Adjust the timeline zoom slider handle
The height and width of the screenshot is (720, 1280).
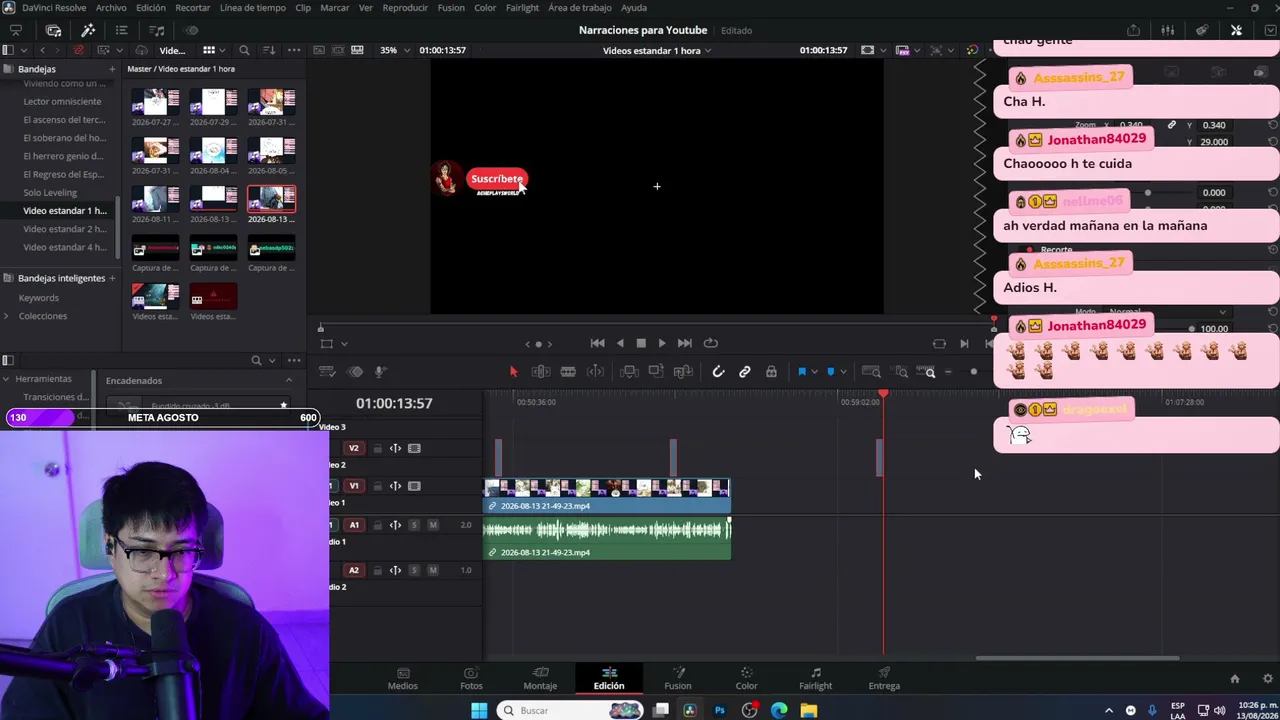tap(973, 372)
